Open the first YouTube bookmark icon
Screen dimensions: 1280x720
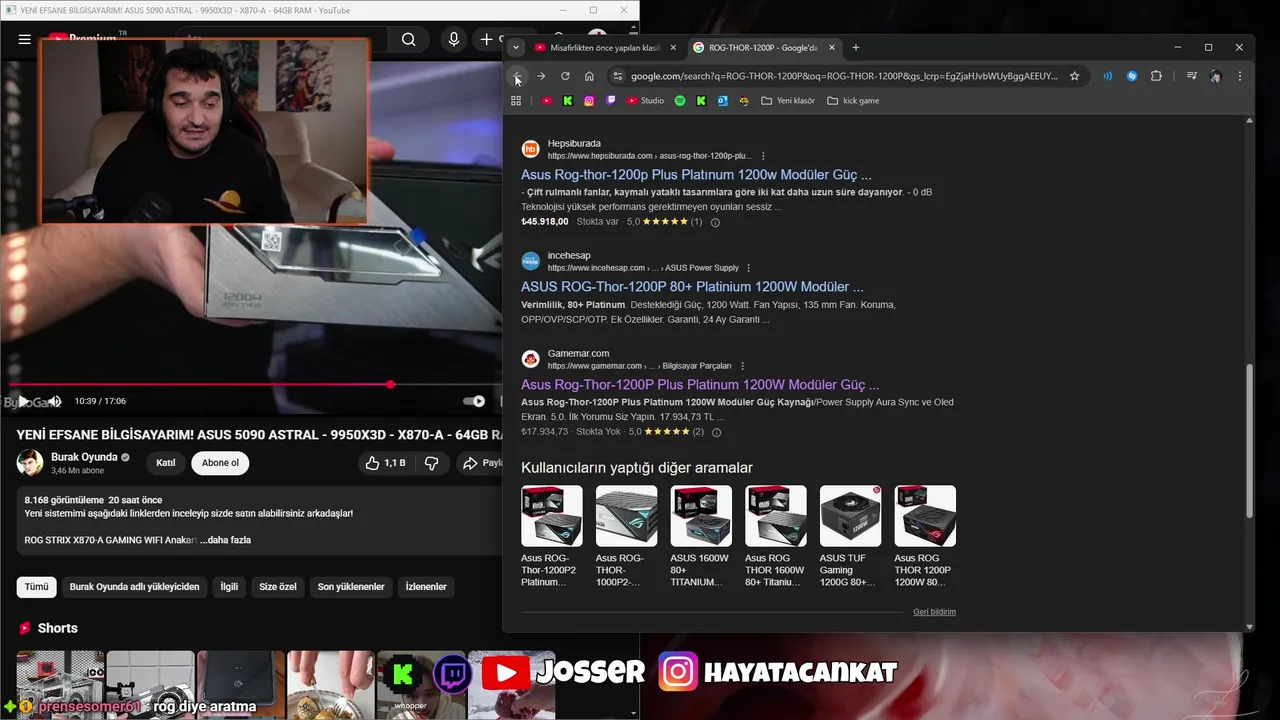coord(547,100)
